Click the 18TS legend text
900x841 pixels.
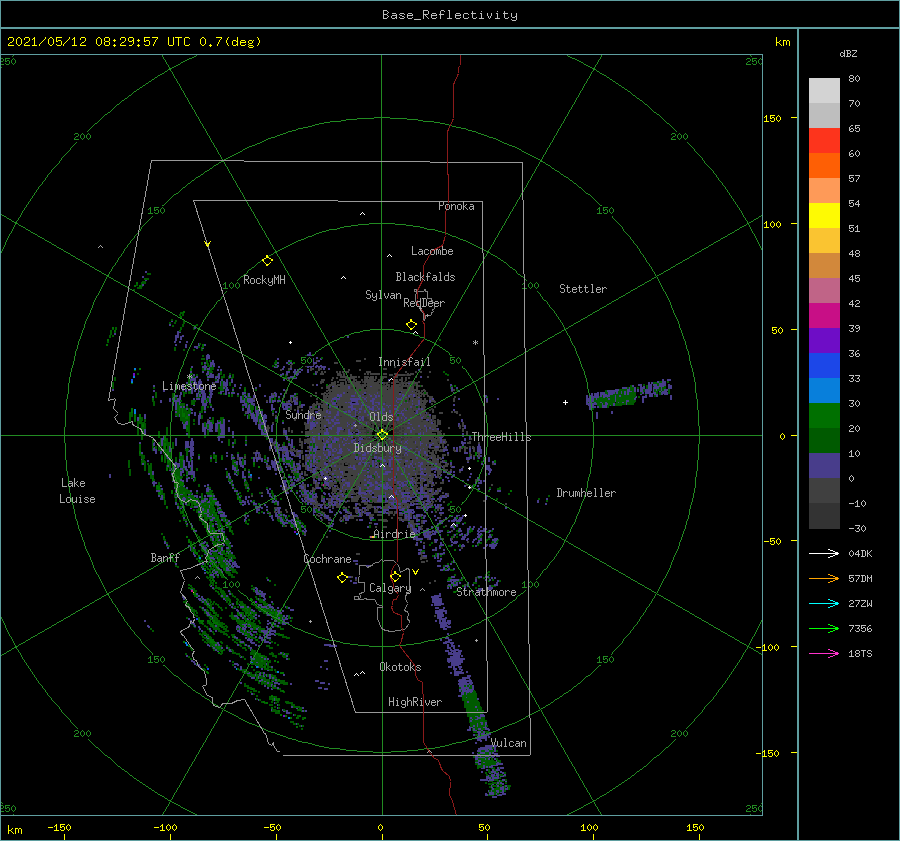(x=860, y=653)
